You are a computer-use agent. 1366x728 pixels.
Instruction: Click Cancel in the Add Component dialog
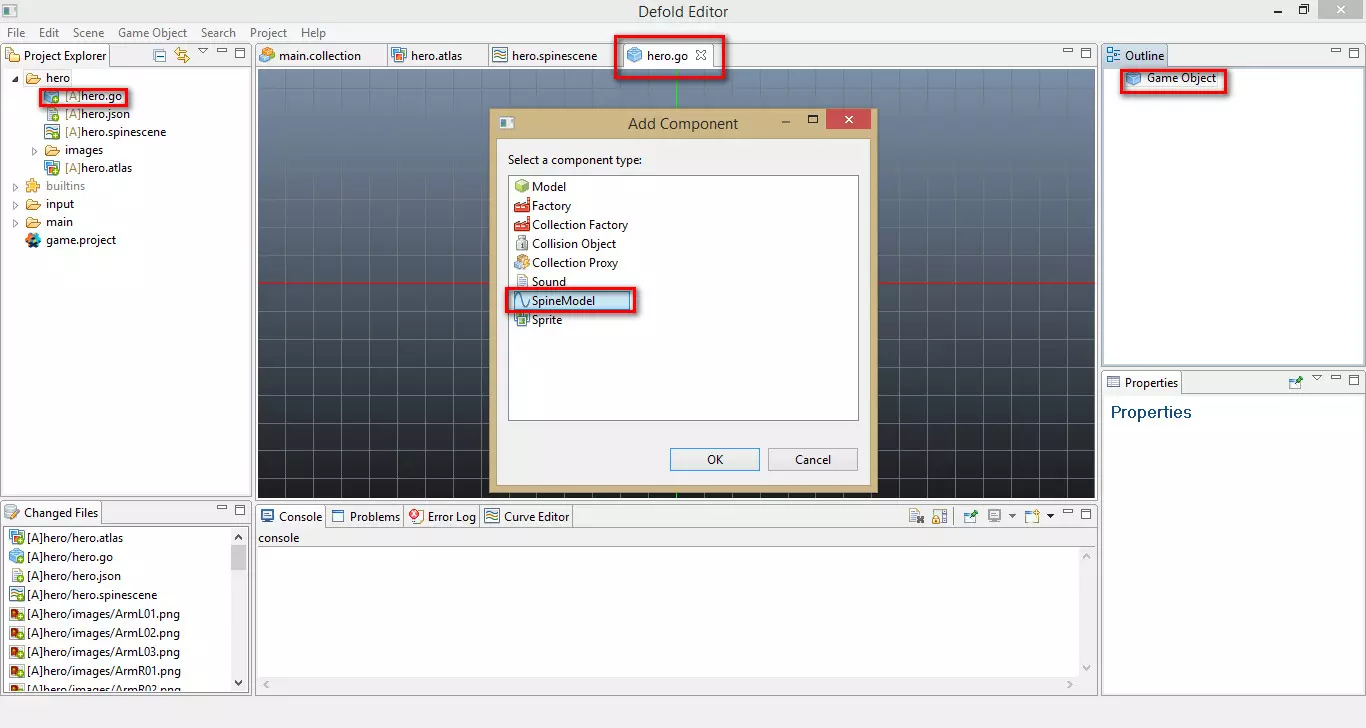tap(812, 460)
